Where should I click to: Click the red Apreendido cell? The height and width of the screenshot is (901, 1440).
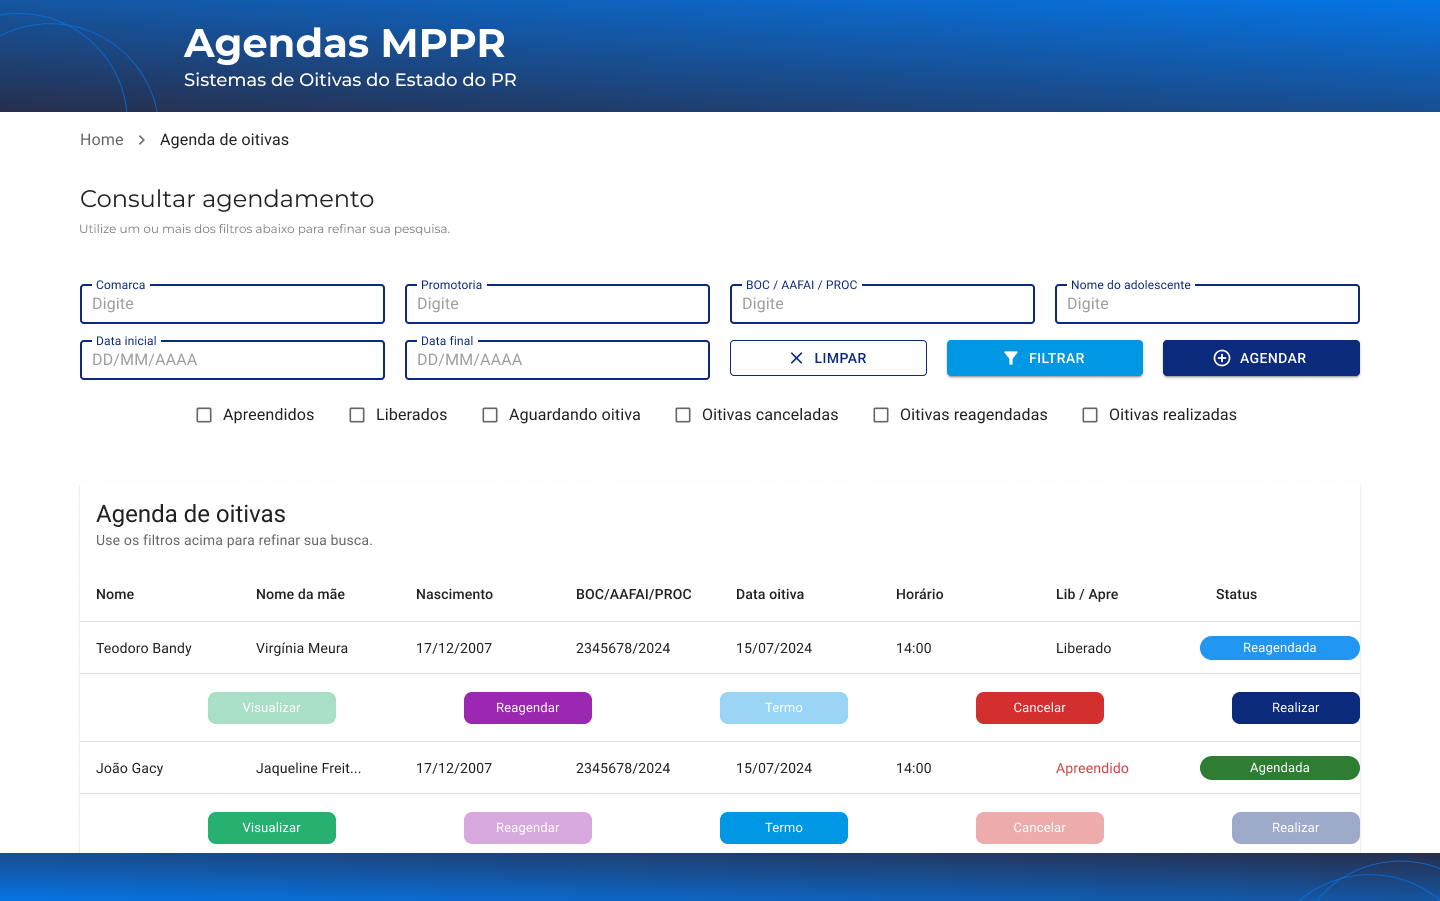[1092, 768]
